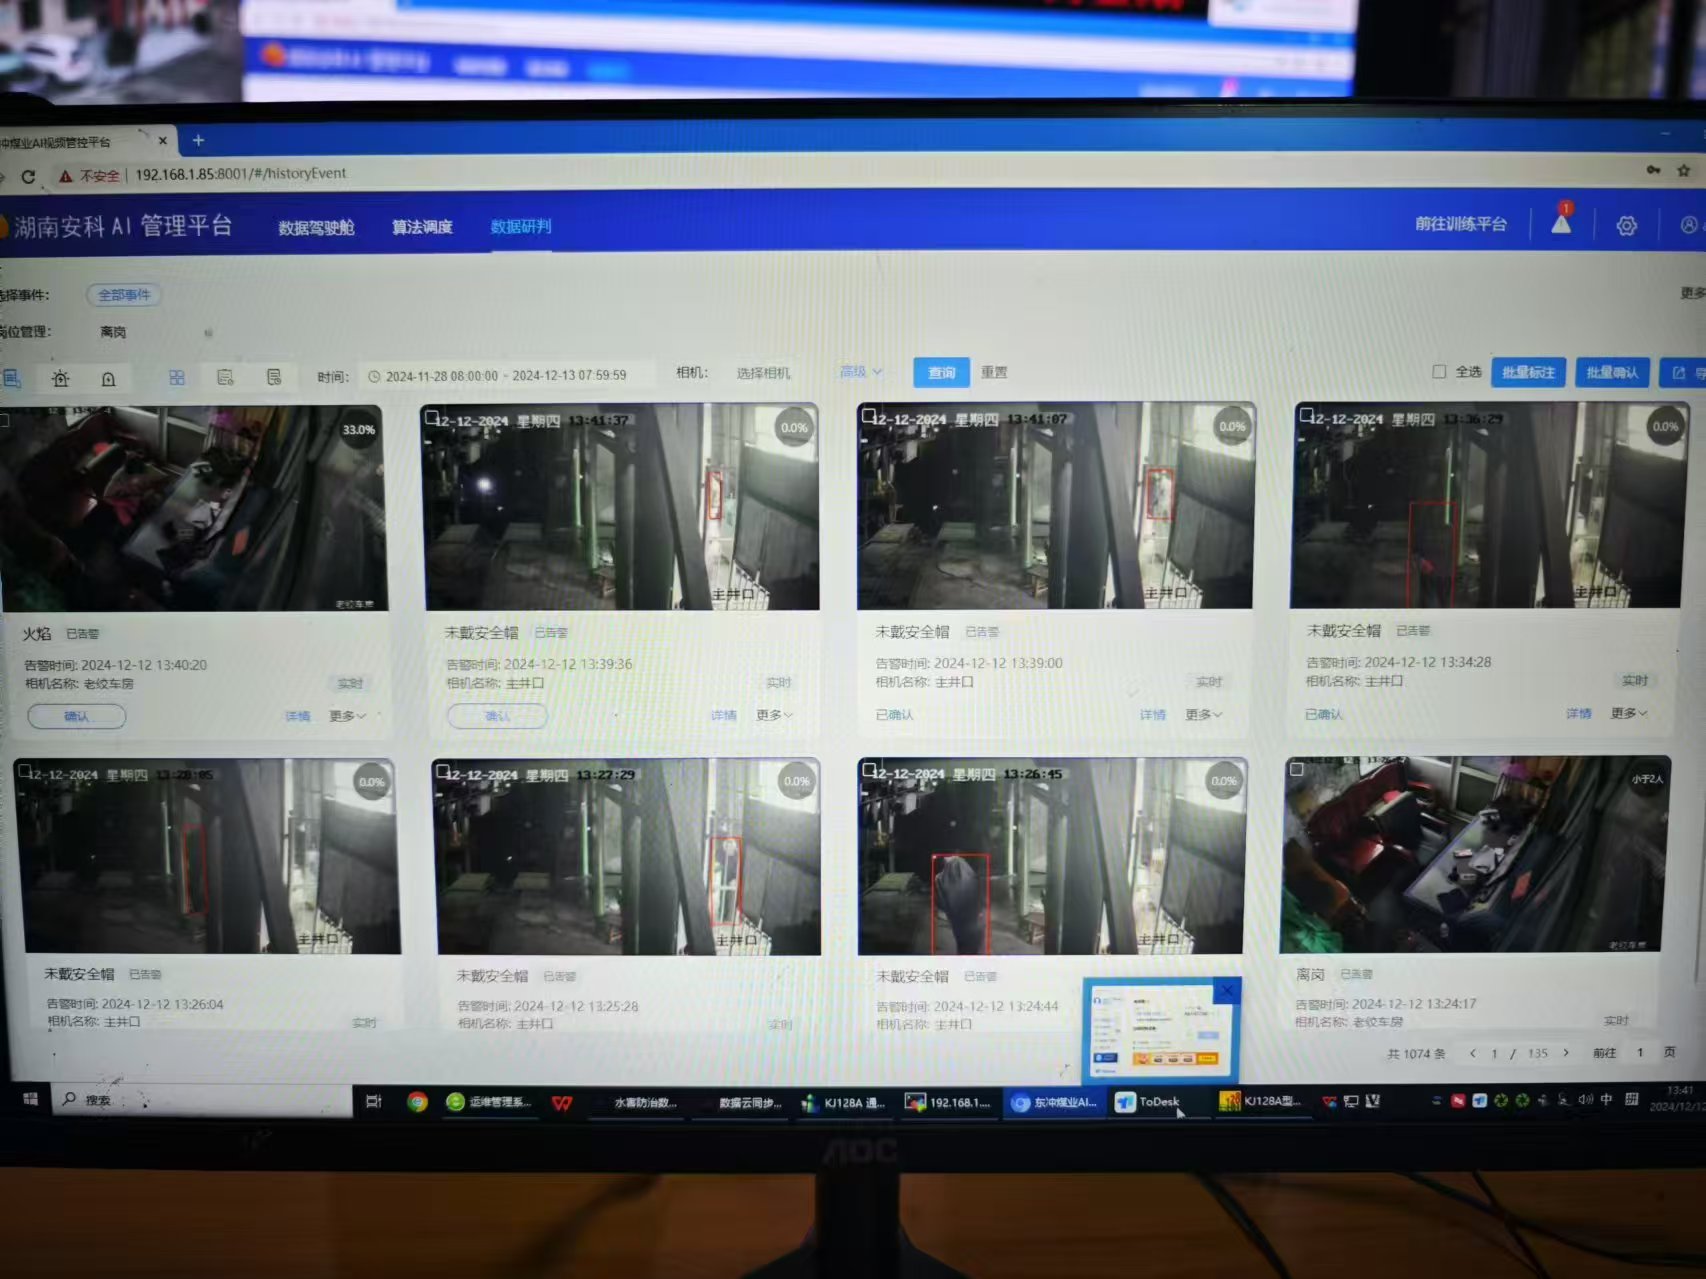The image size is (1706, 1279).
Task: Expand 更多 on the 火焰 alert card
Action: [347, 716]
